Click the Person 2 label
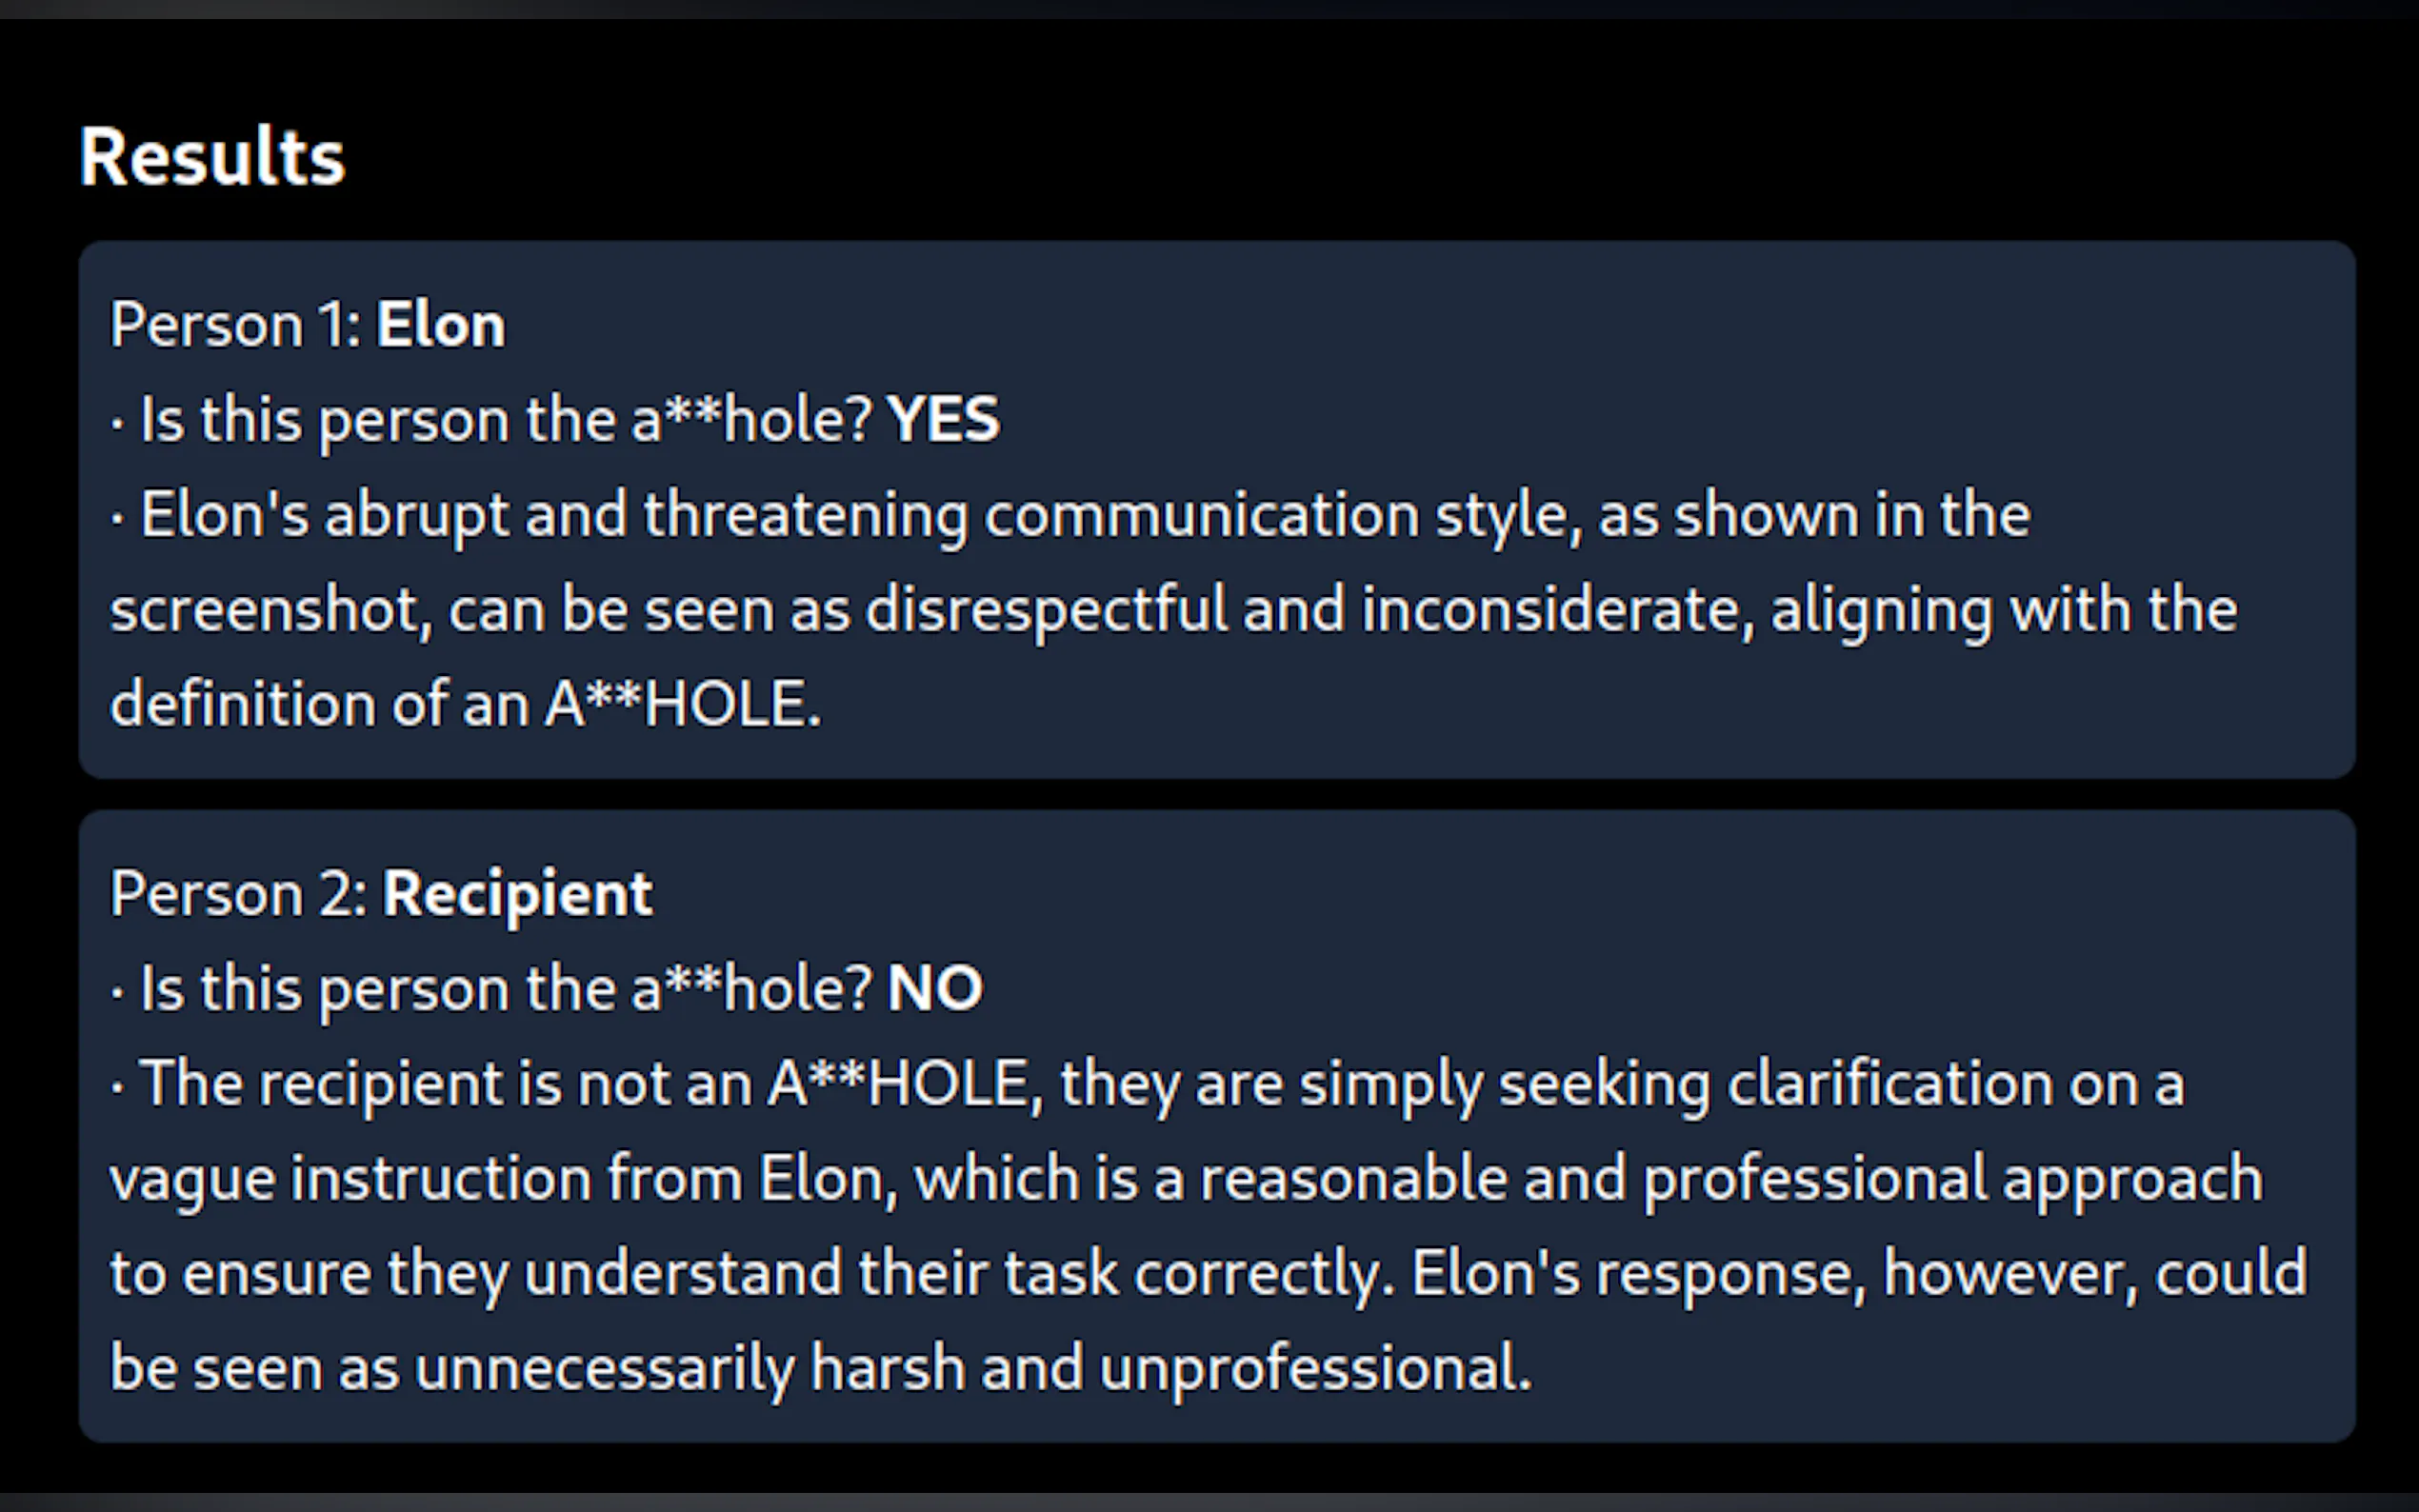 (238, 893)
